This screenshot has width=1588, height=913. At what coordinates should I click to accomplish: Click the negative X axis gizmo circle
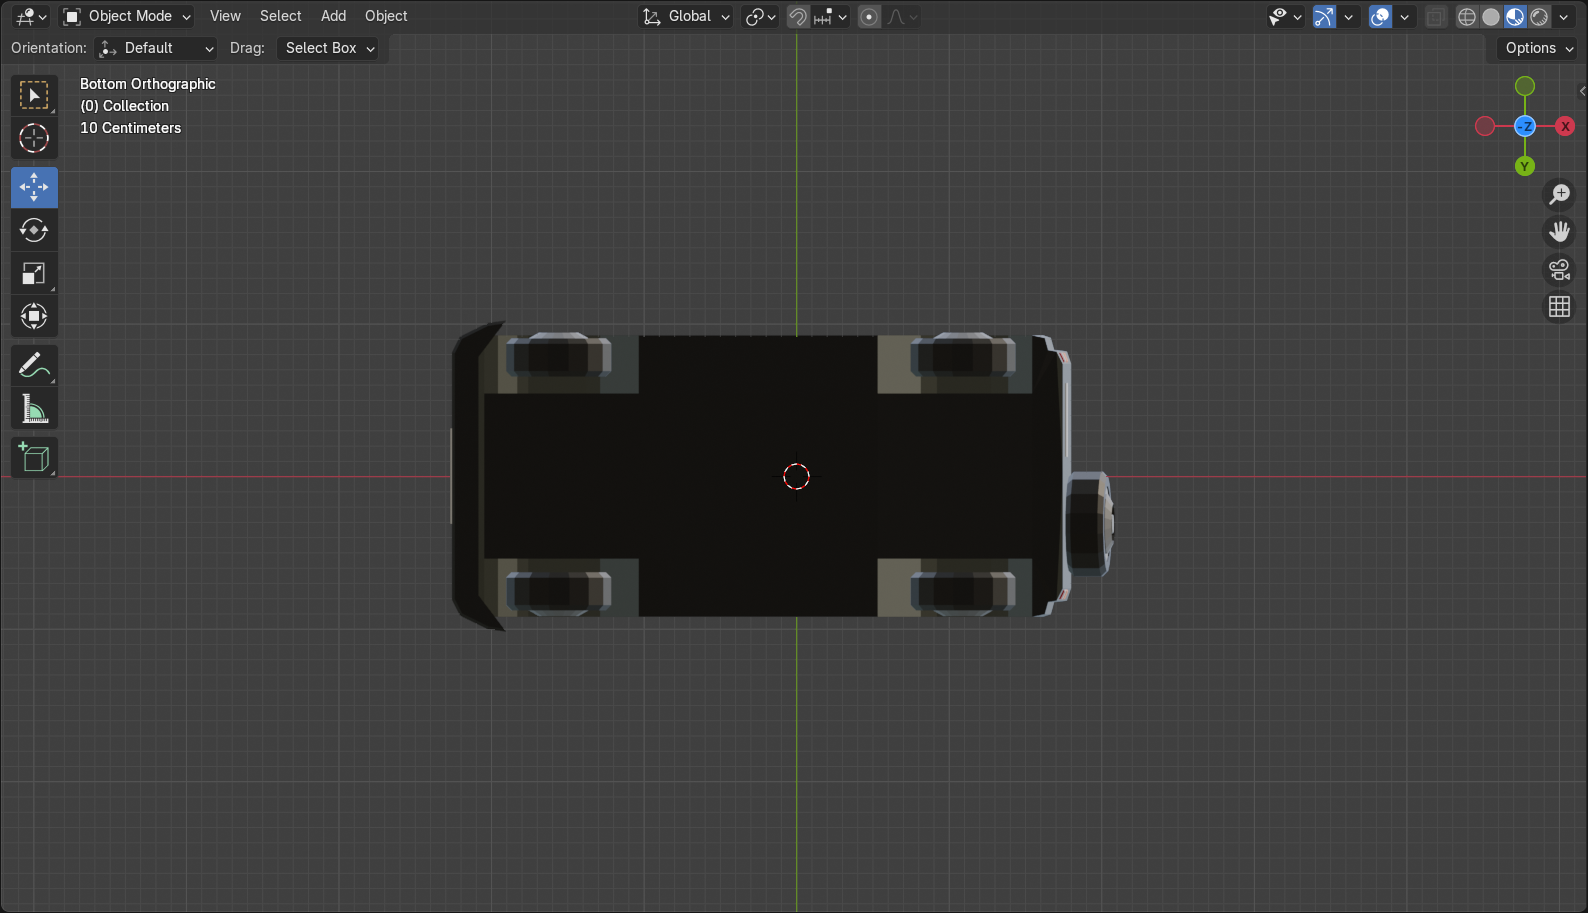click(x=1485, y=126)
